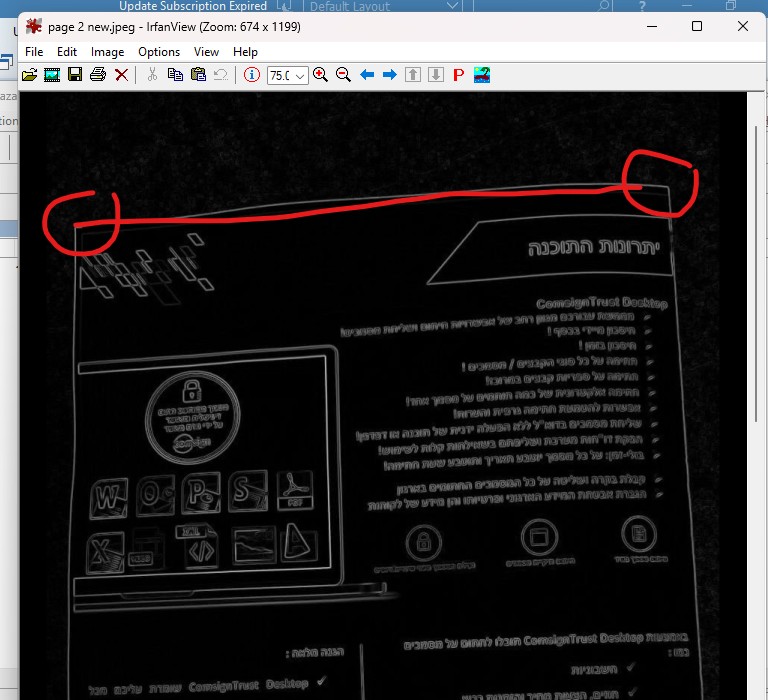Save image with the floppy disk icon
The height and width of the screenshot is (700, 768).
pos(75,75)
